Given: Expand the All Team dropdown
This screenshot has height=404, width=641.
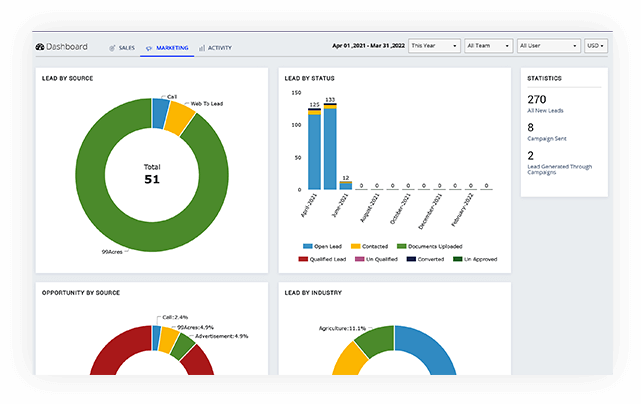Looking at the screenshot, I should click(x=488, y=46).
